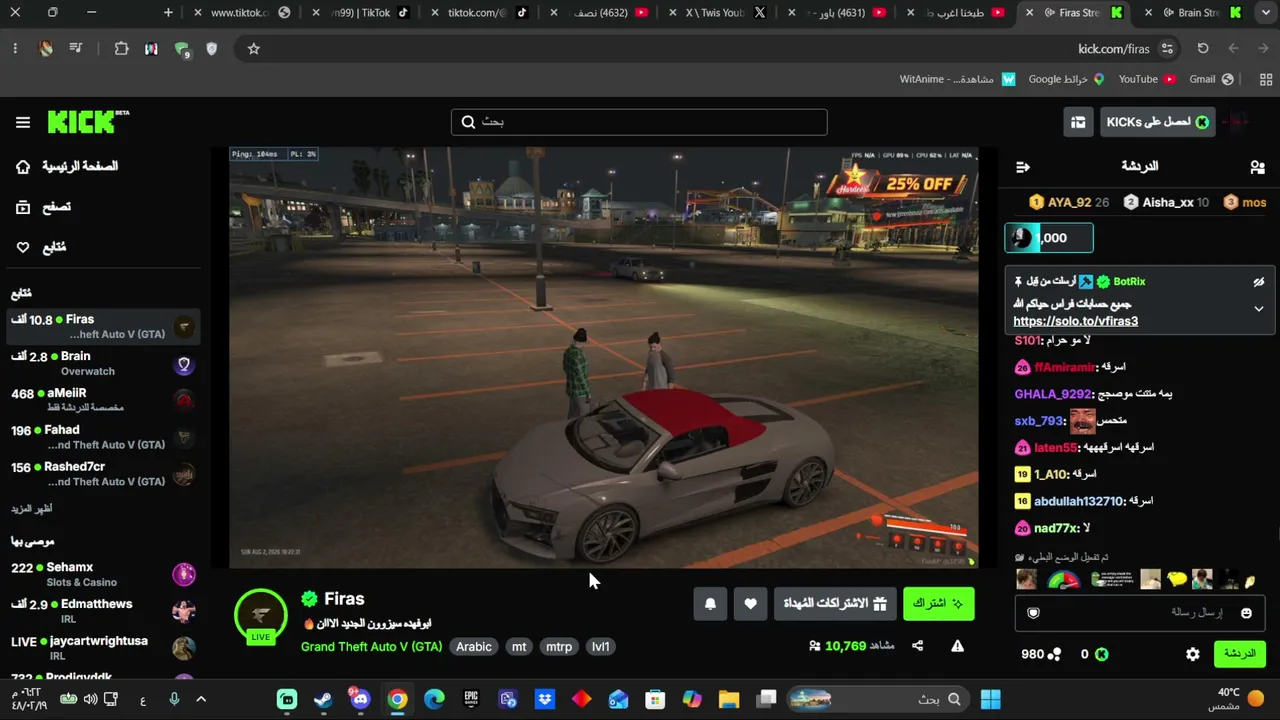Image resolution: width=1280 pixels, height=720 pixels.
Task: Open Windows Start menu
Action: pyautogui.click(x=990, y=699)
